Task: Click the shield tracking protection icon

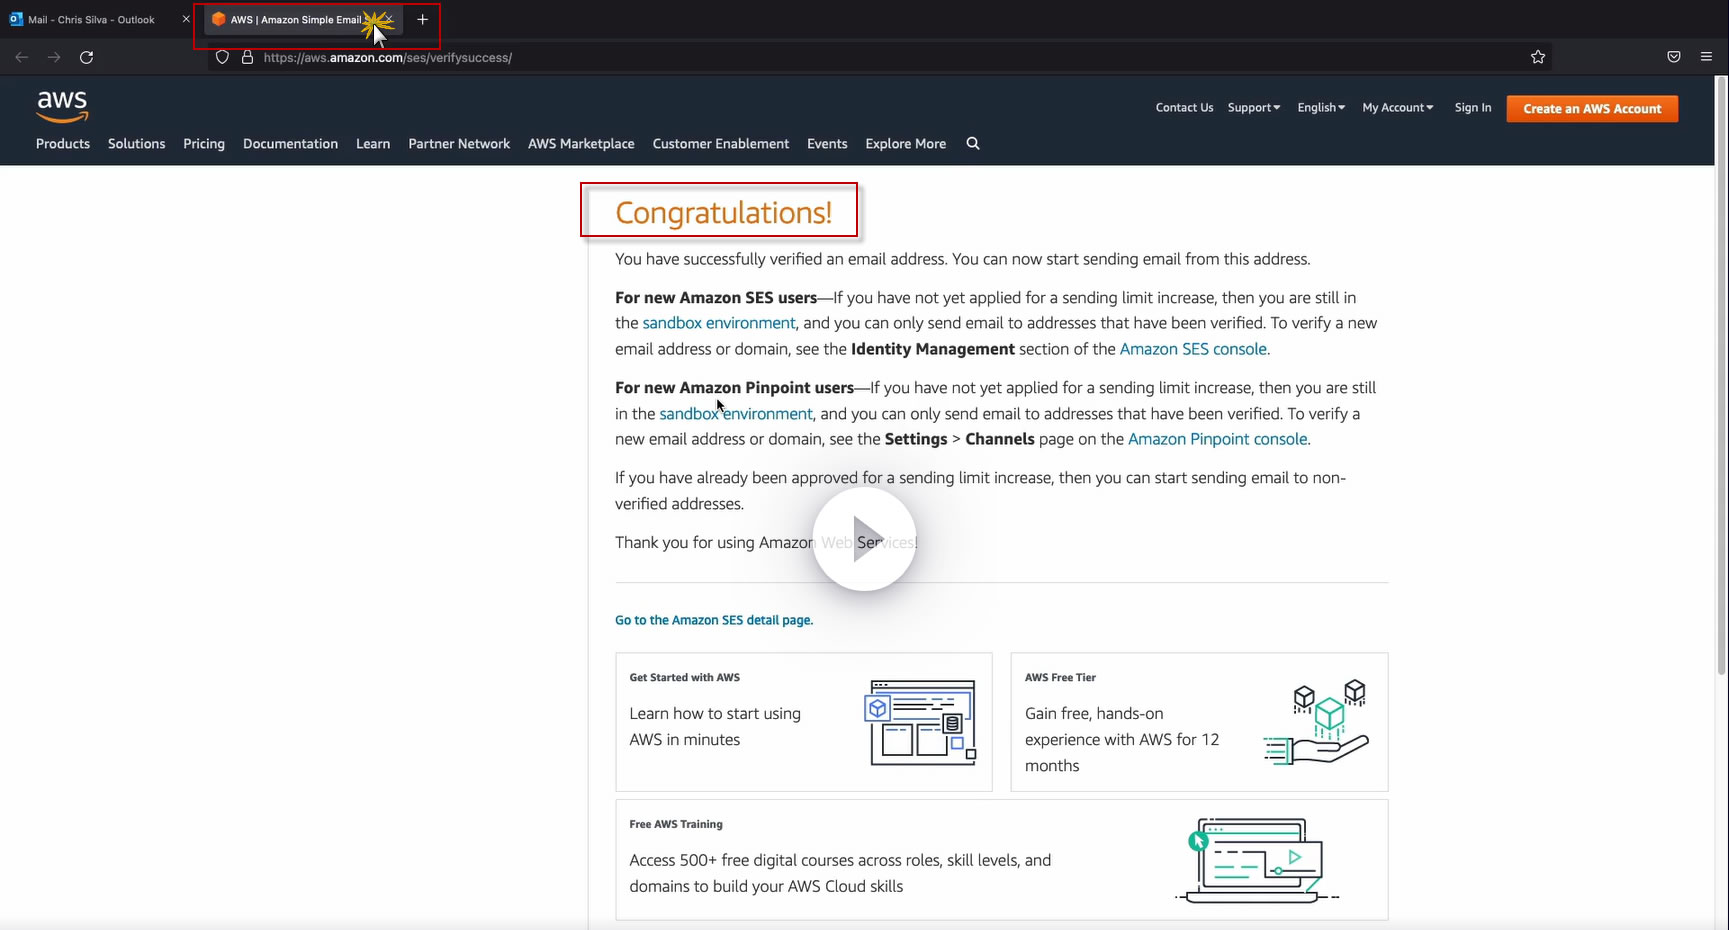Action: 223,57
